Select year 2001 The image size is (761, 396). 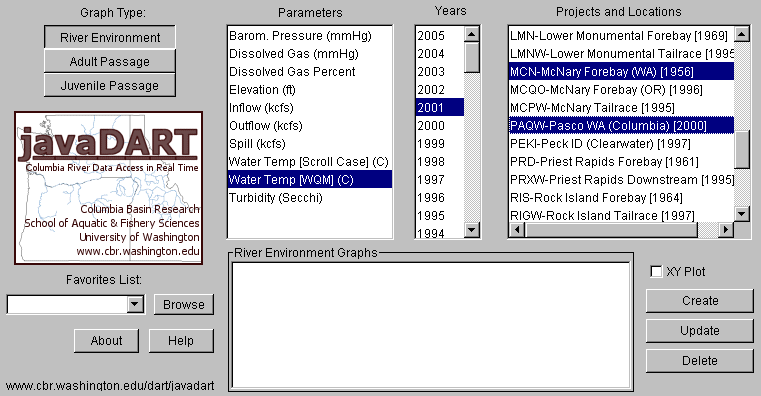coord(440,108)
